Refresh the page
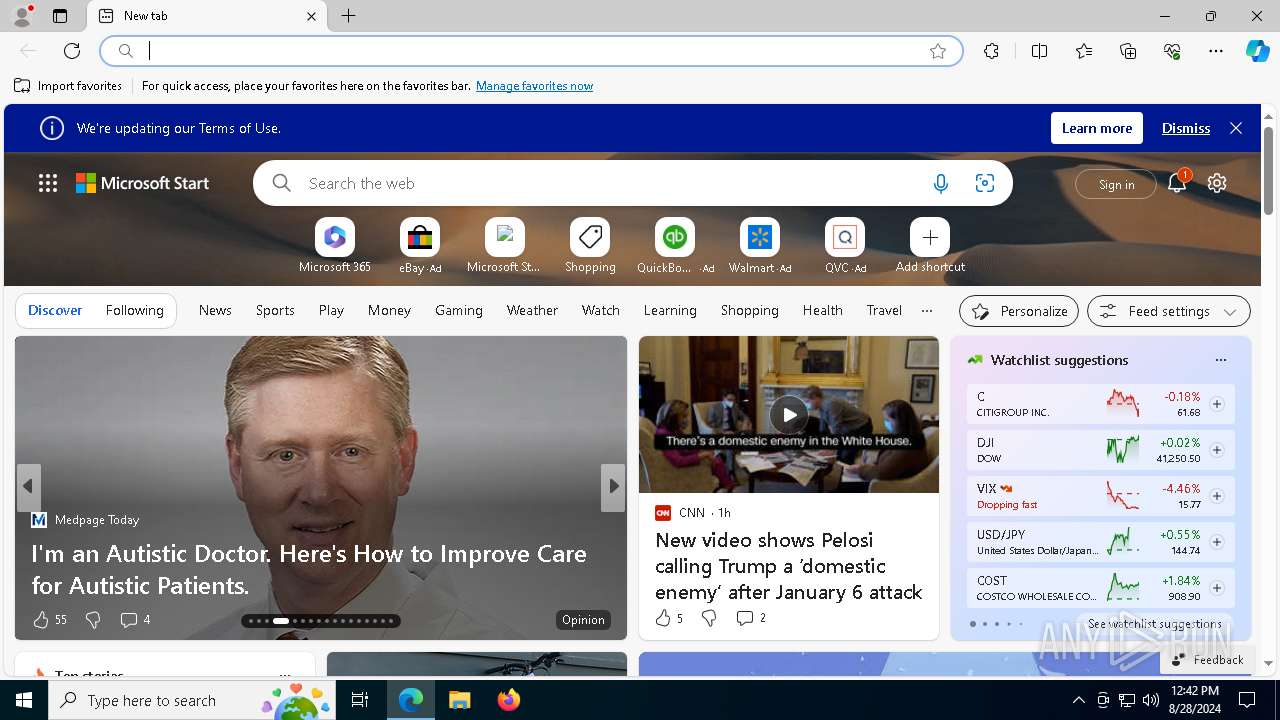 point(72,51)
